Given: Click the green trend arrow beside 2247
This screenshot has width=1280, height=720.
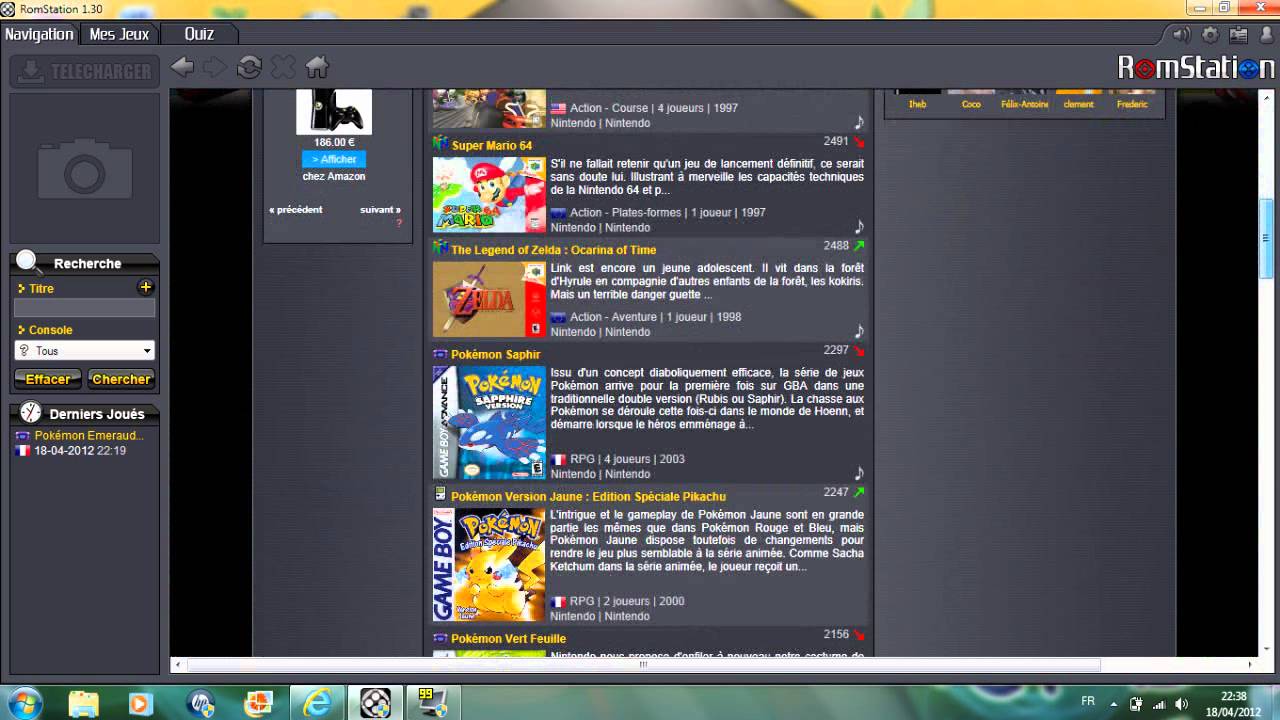Looking at the screenshot, I should [x=859, y=493].
